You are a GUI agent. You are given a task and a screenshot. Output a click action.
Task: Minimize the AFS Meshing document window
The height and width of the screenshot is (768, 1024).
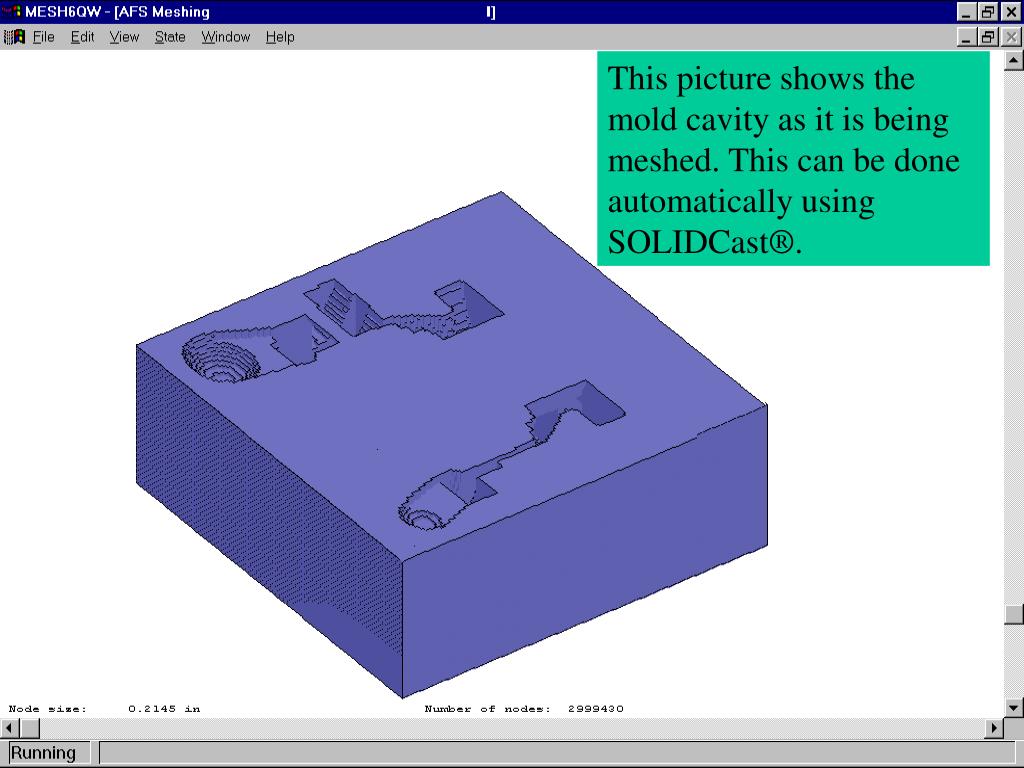pyautogui.click(x=967, y=37)
